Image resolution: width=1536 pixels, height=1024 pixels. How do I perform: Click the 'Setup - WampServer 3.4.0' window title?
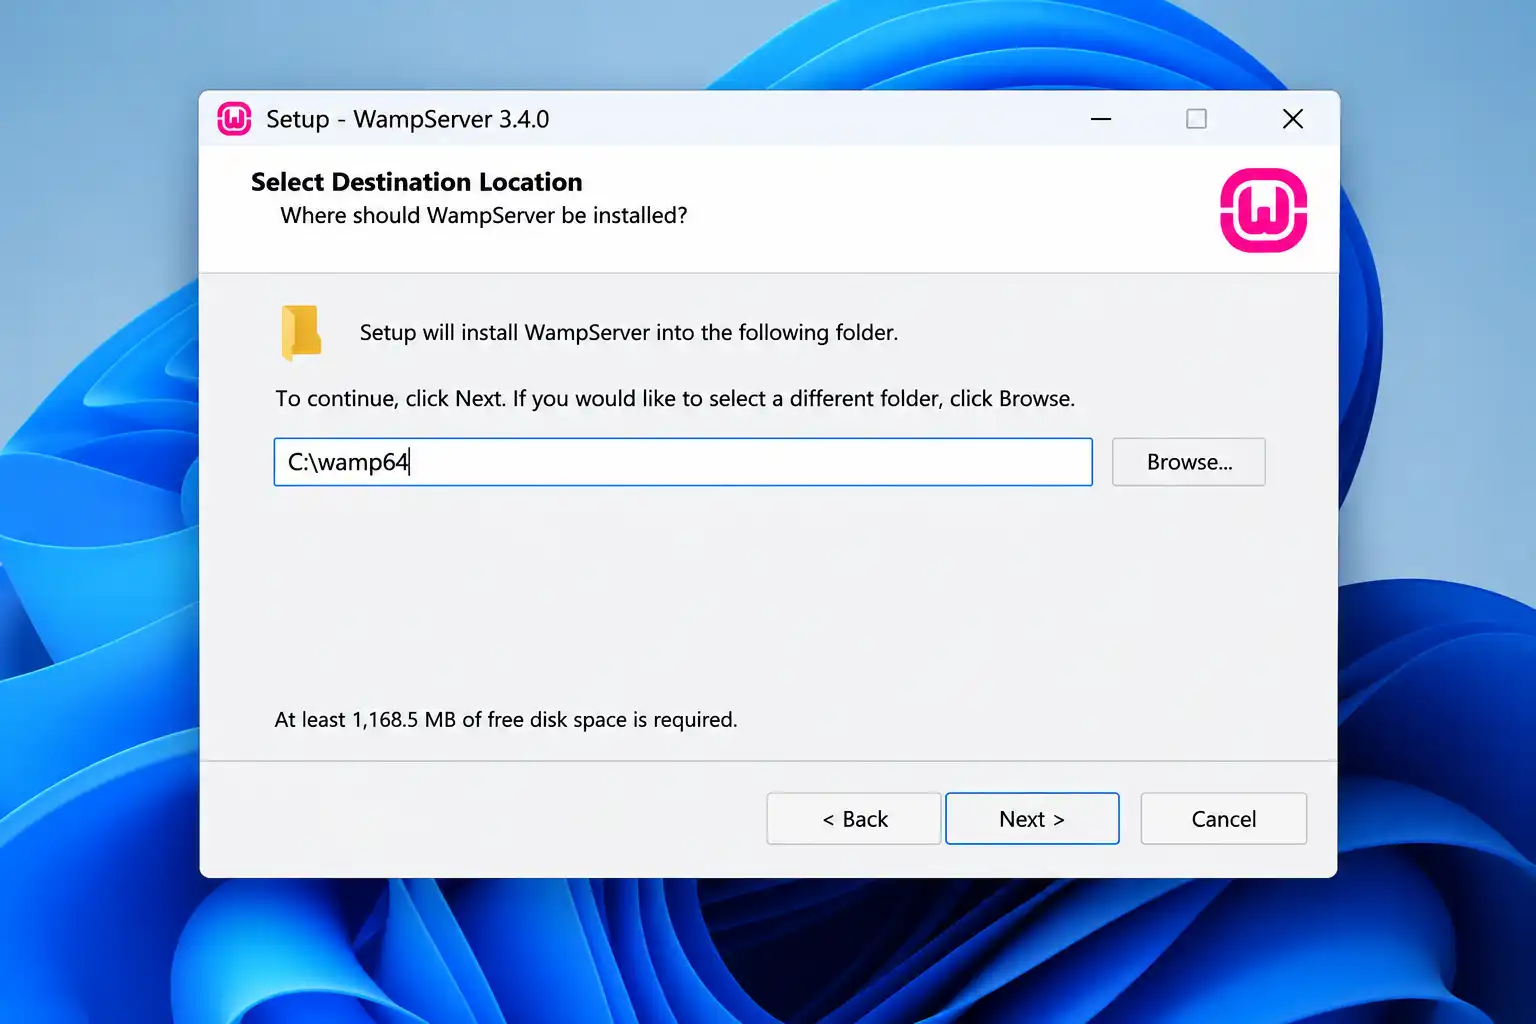pos(408,119)
